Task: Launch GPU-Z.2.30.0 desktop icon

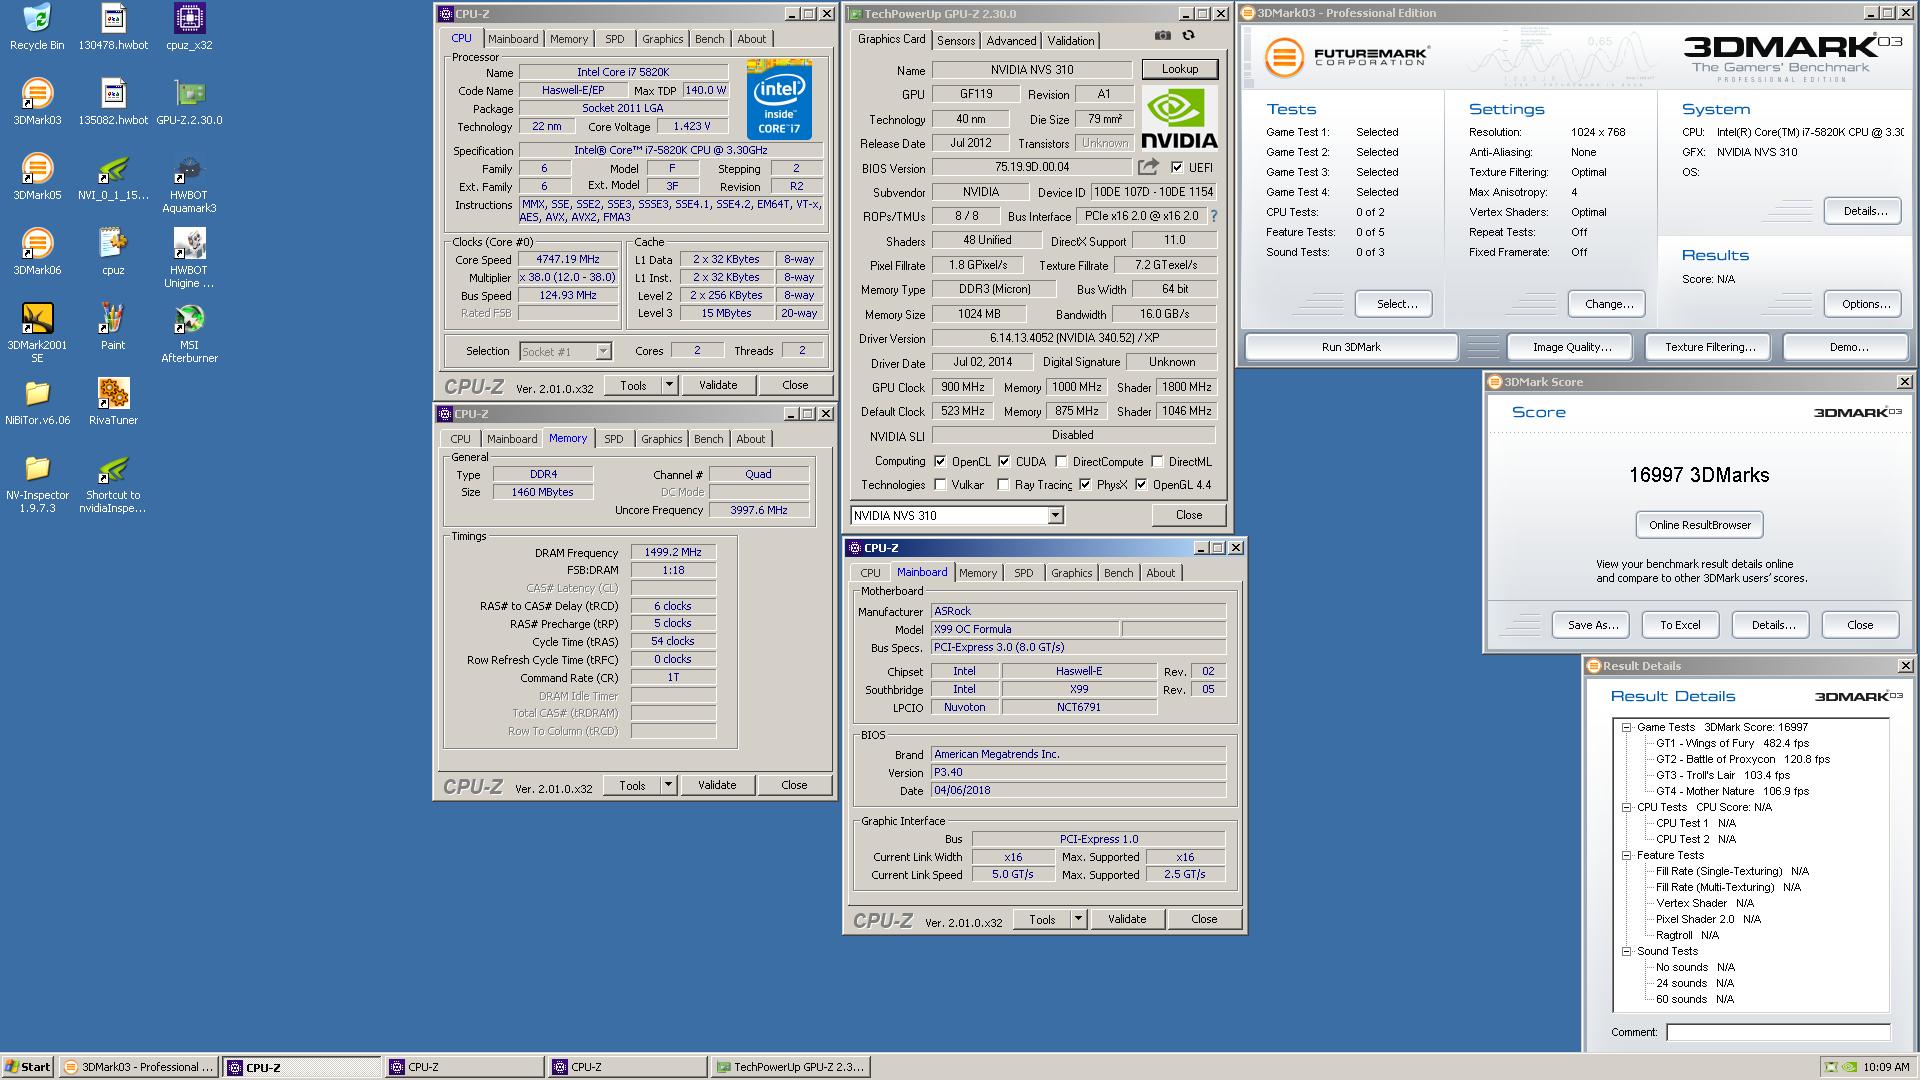Action: click(189, 102)
